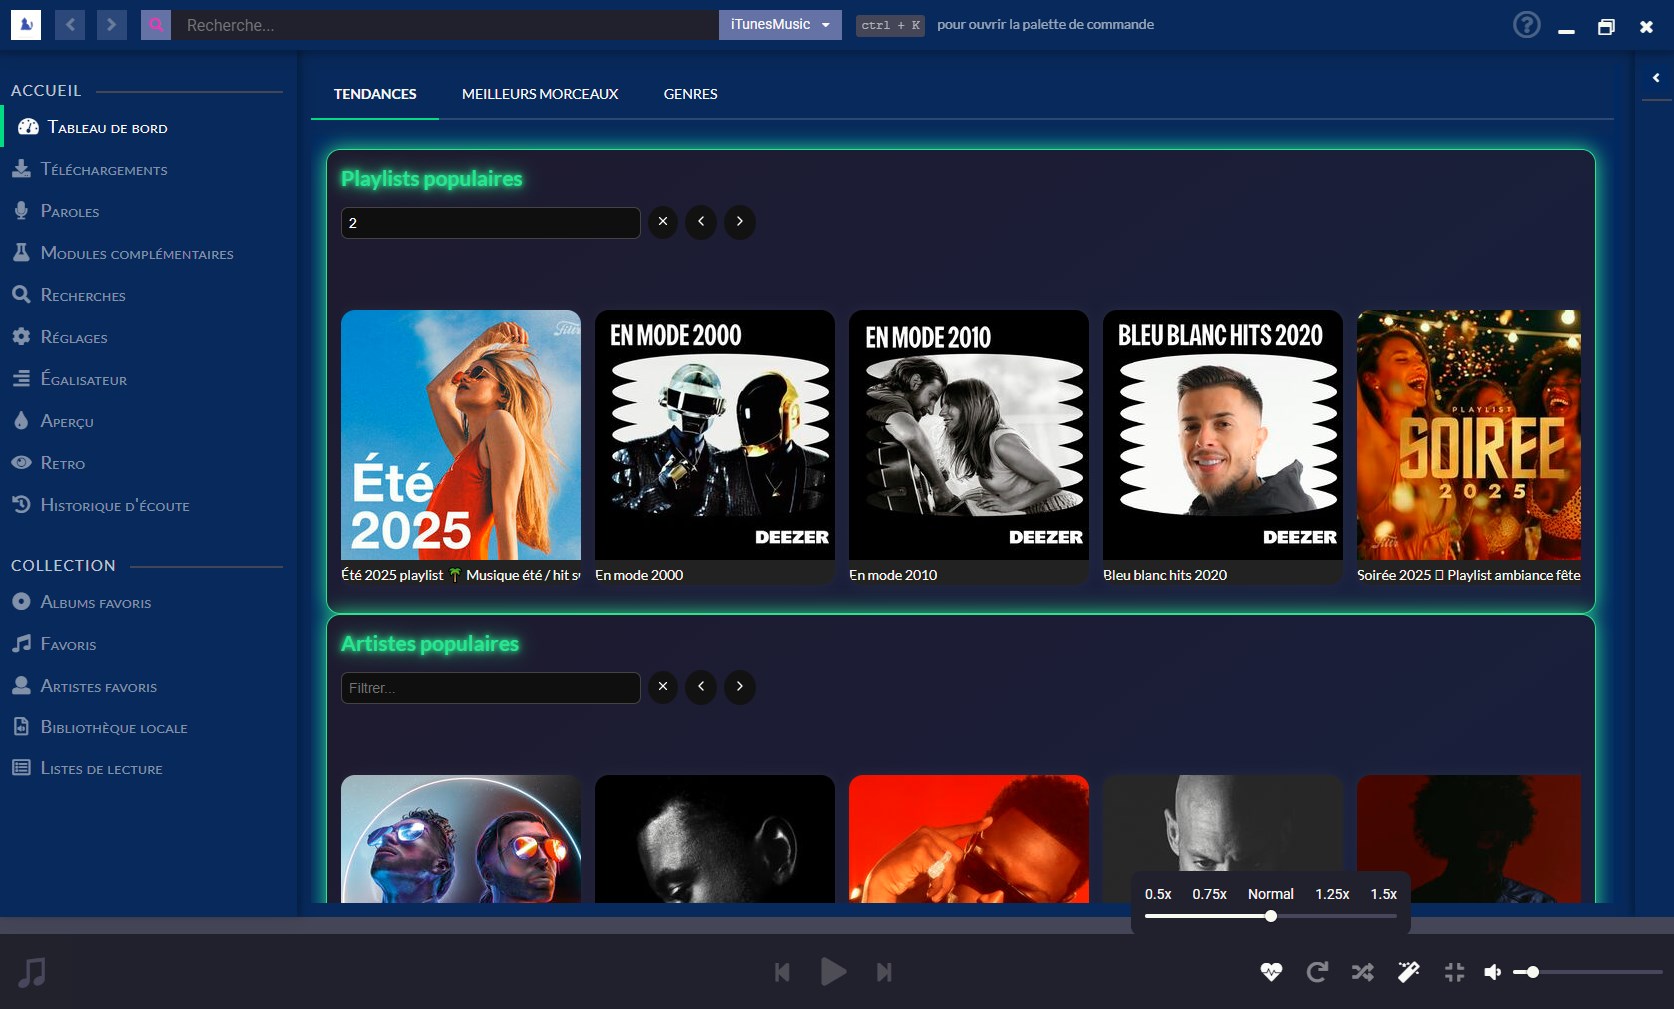Open the En mode 2010 playlist cover

click(x=969, y=435)
